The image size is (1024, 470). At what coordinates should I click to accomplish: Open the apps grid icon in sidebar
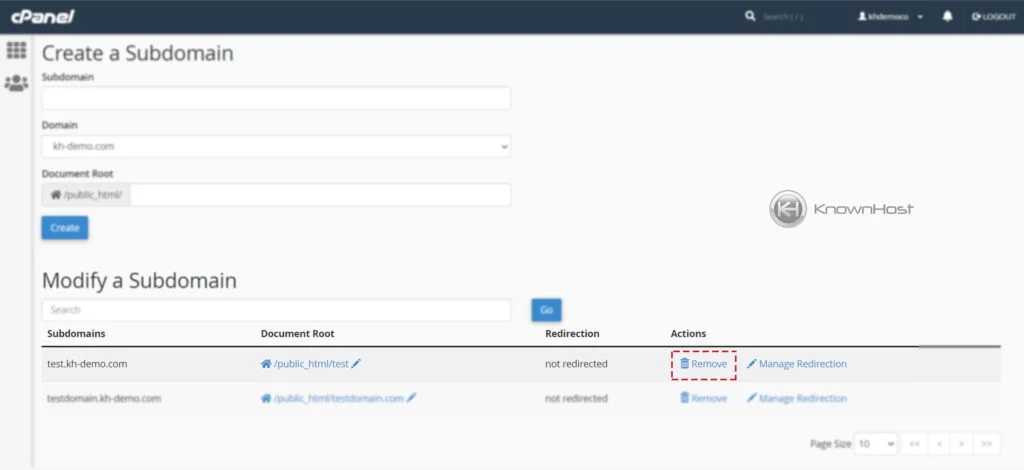pos(16,50)
